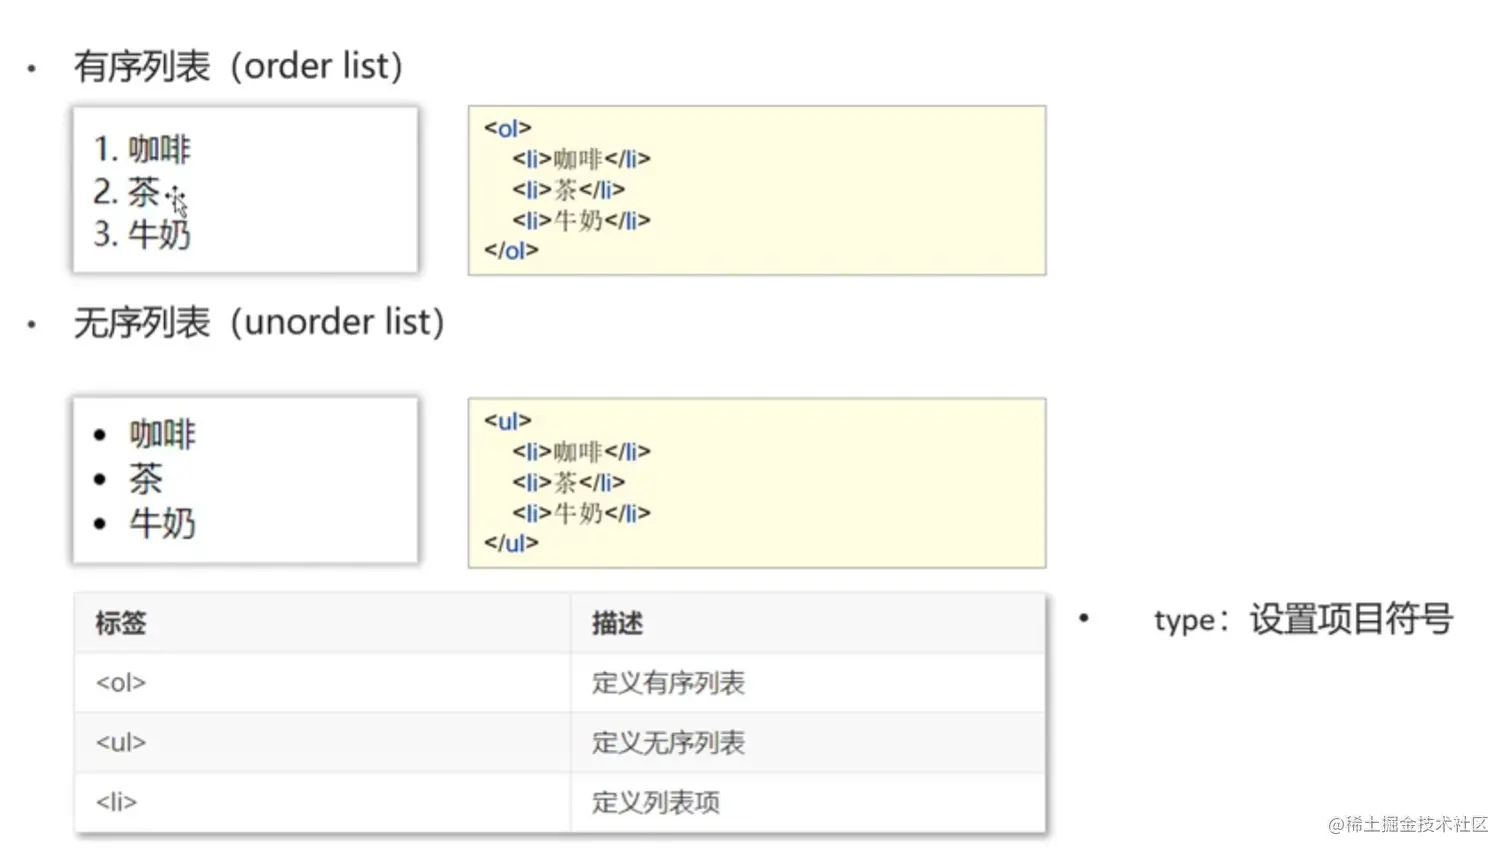Viewport: 1512px width, 858px height.
Task: Select bulleted 茶 item in unordered preview
Action: point(145,479)
